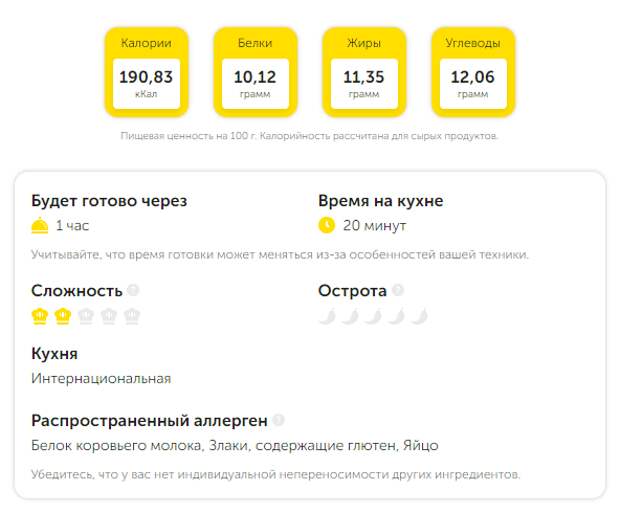Click the Злаки, содержащие глютен allergen

click(303, 446)
